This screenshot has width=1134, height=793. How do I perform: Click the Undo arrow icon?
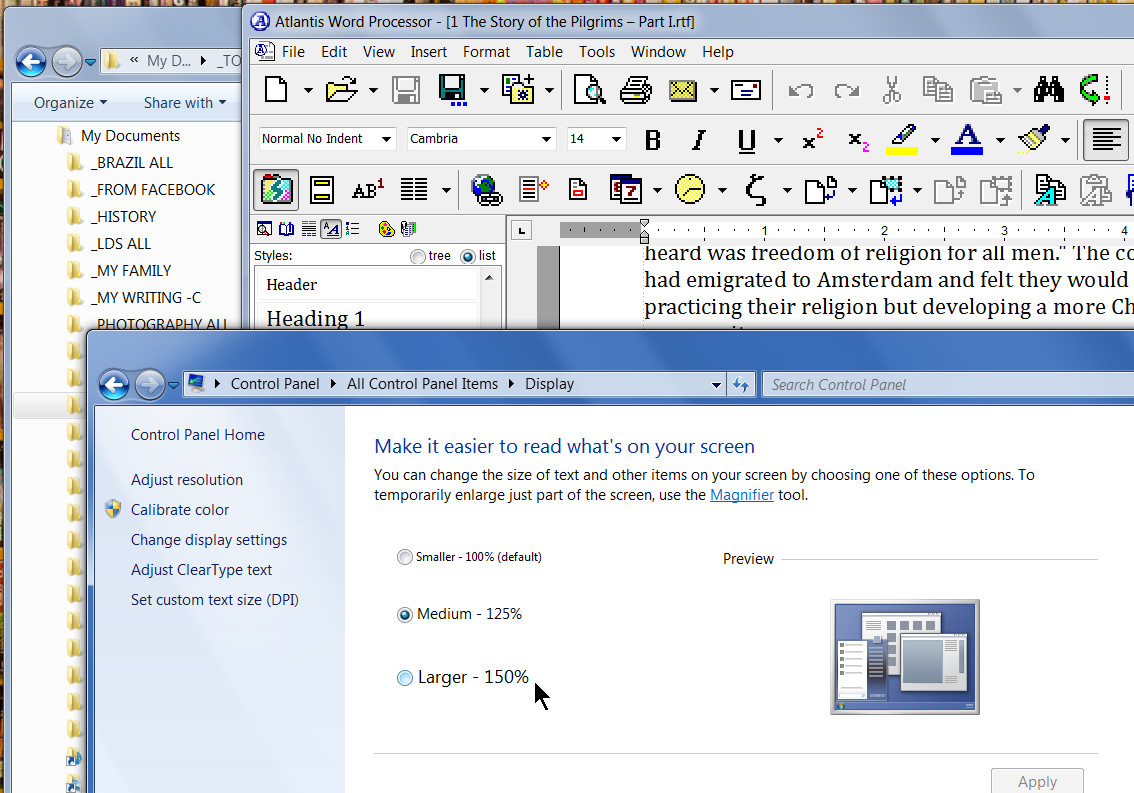(x=801, y=90)
